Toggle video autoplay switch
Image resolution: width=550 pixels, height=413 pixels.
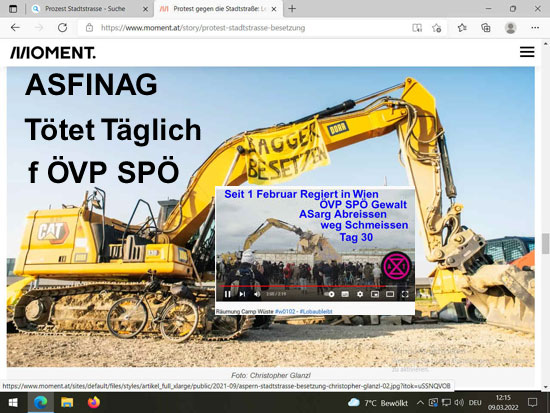329,294
